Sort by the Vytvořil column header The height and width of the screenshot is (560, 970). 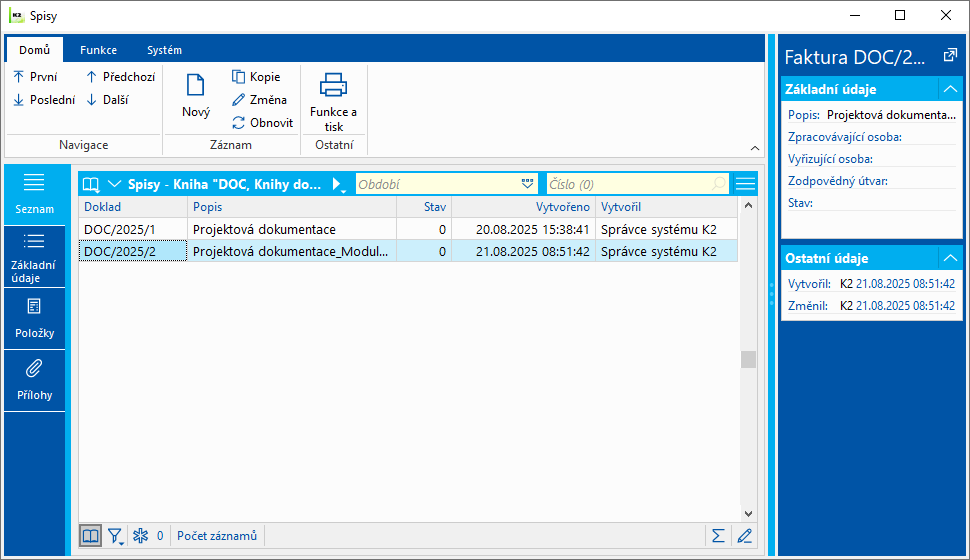point(666,207)
